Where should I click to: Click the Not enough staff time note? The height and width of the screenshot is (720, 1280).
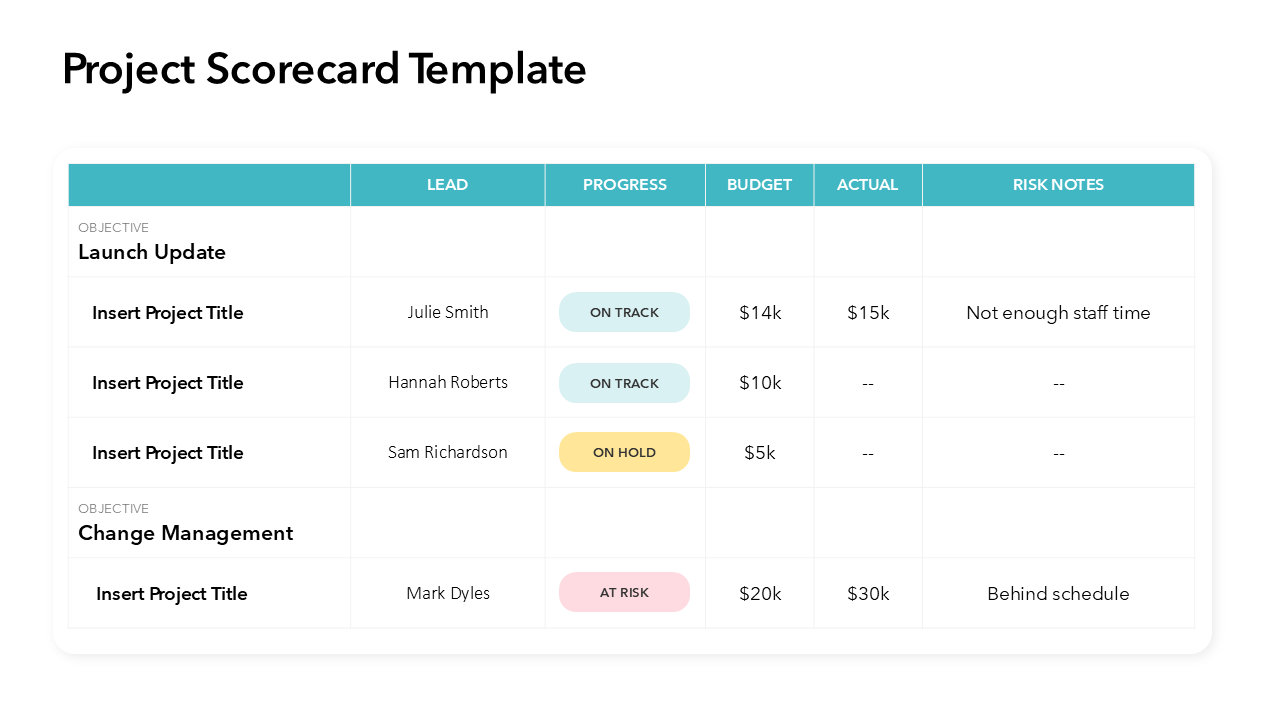point(1058,313)
